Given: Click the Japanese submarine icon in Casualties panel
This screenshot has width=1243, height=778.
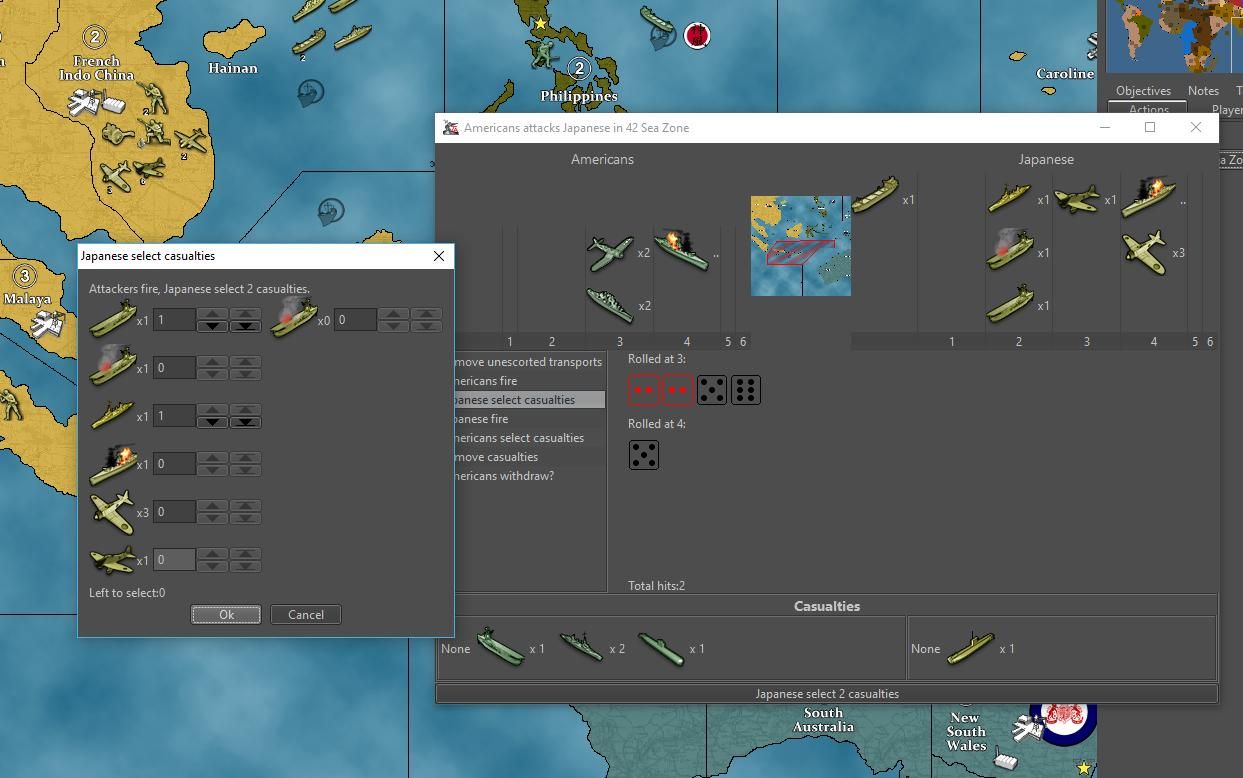Looking at the screenshot, I should (x=970, y=648).
